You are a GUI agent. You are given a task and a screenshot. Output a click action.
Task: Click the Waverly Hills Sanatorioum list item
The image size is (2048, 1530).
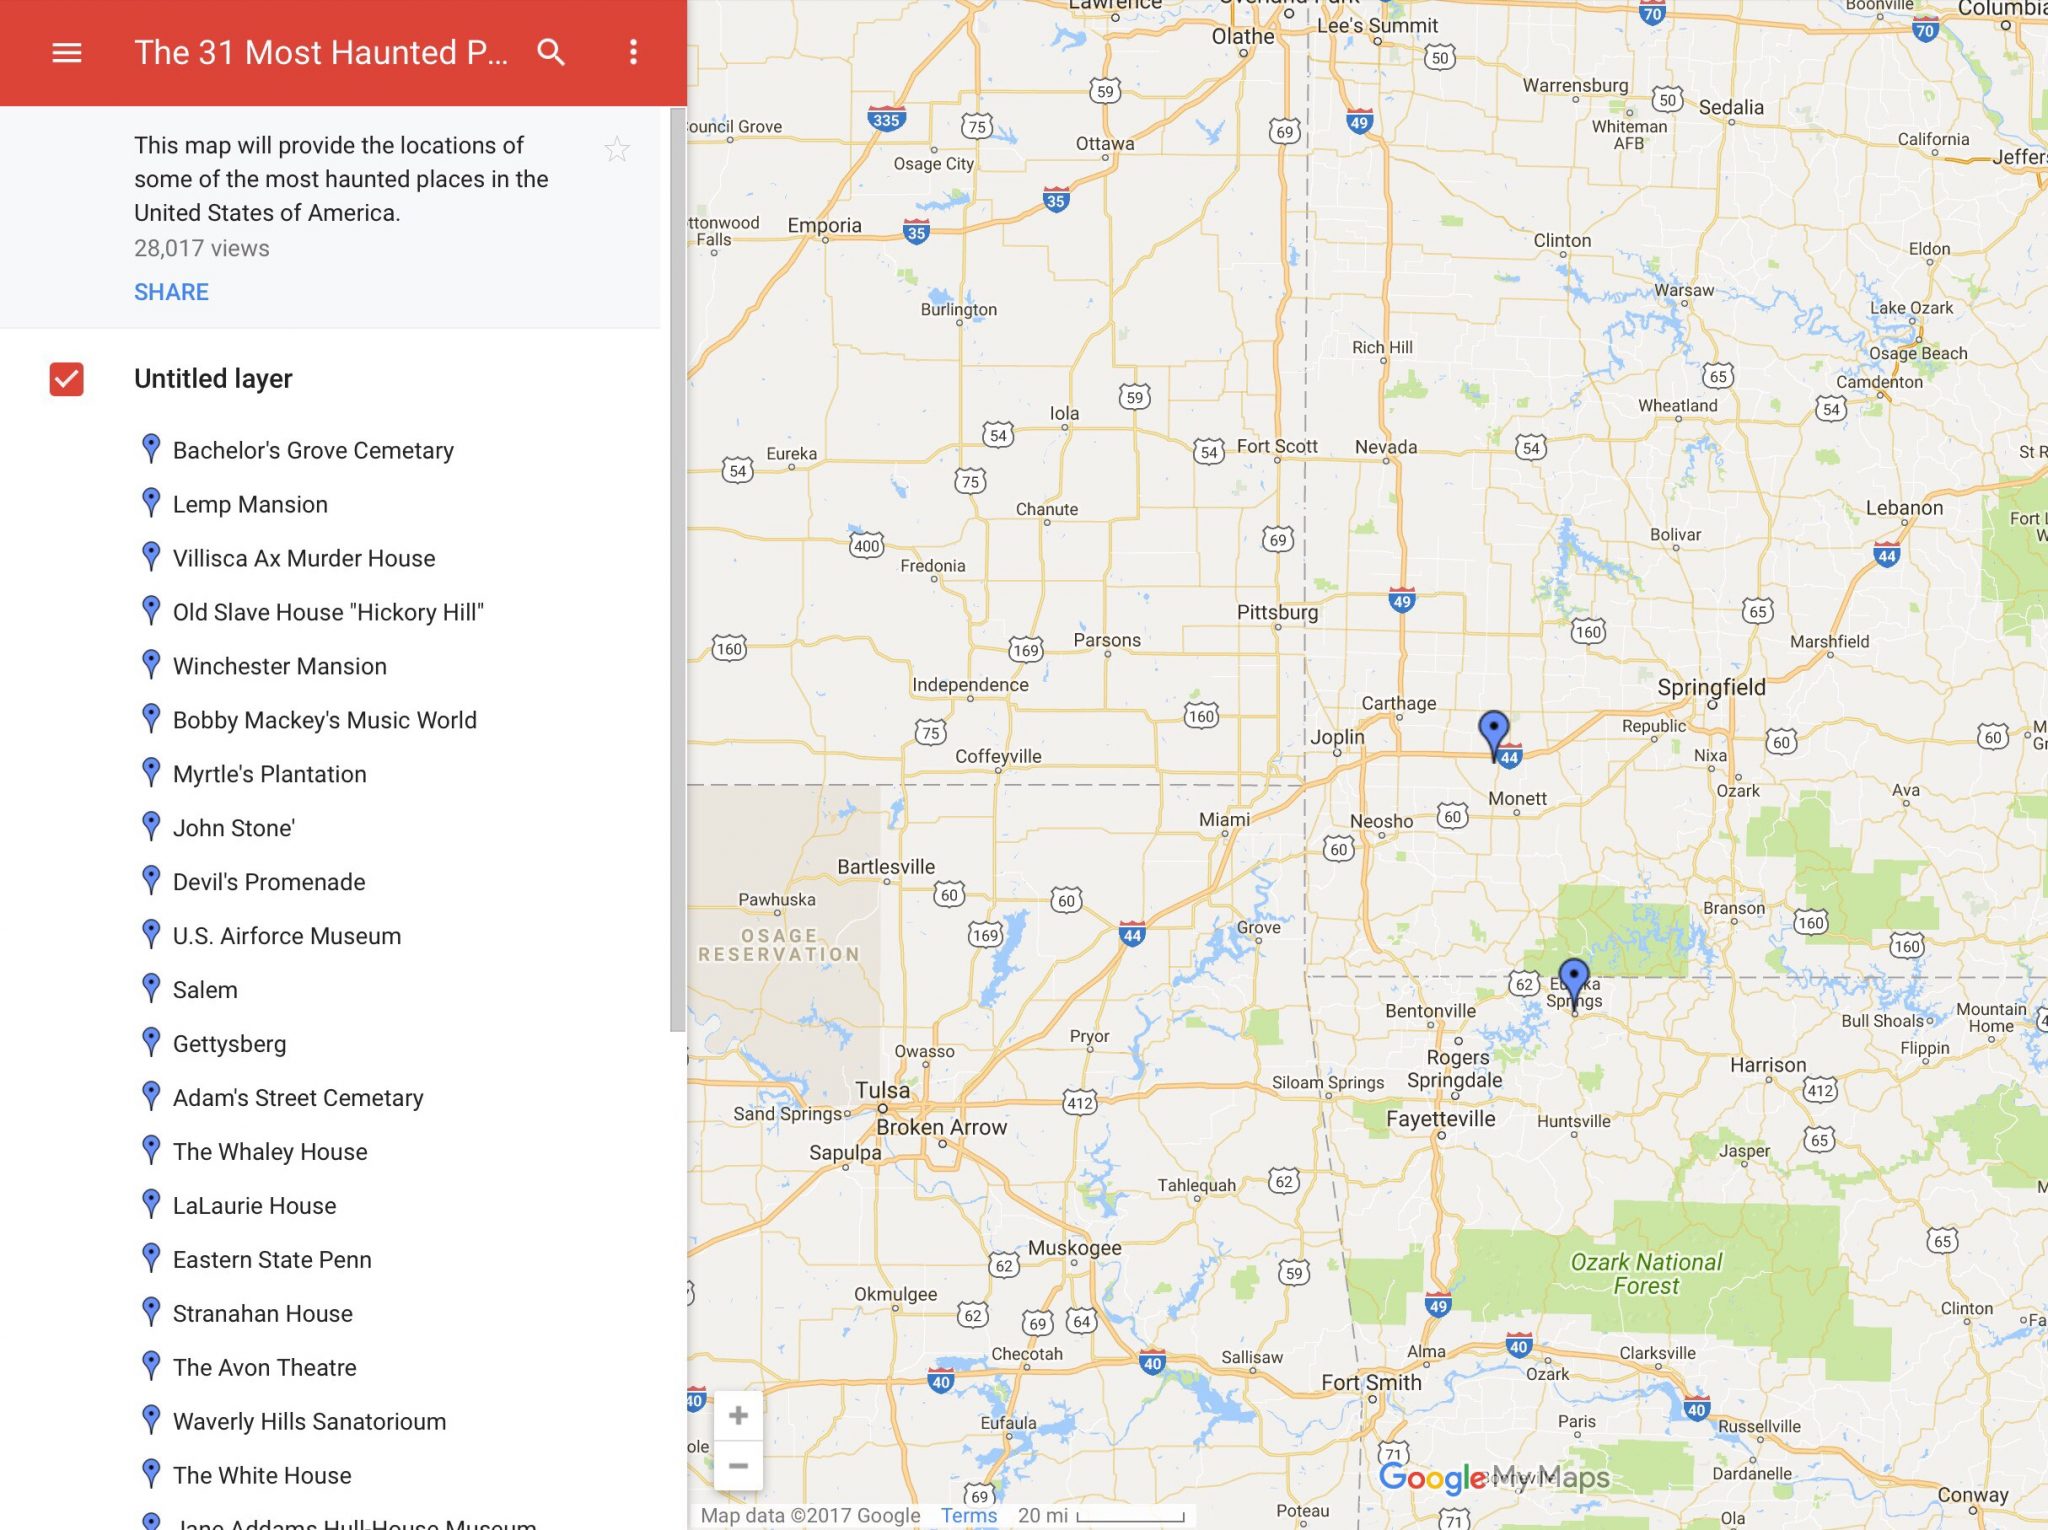point(309,1422)
